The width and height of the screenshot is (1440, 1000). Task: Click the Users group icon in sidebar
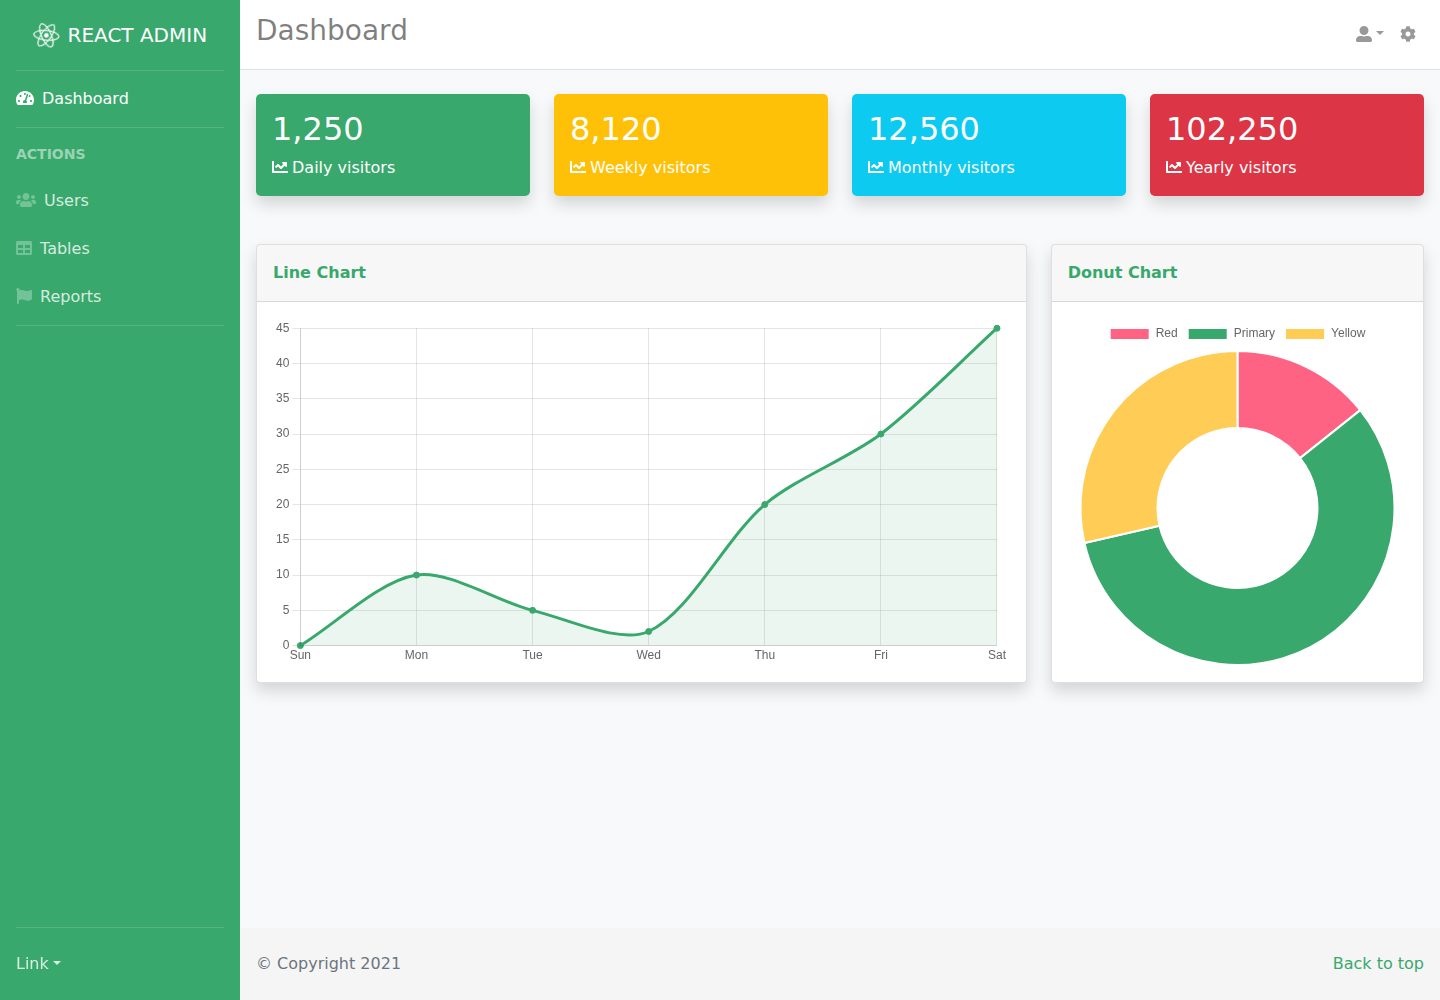point(26,200)
